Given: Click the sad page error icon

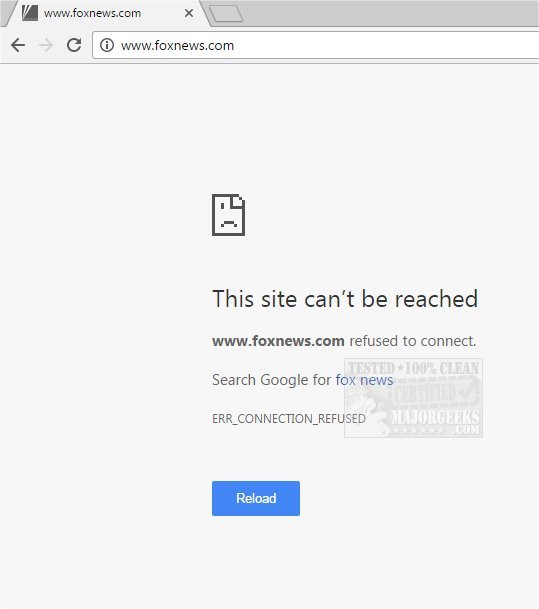Looking at the screenshot, I should point(228,215).
